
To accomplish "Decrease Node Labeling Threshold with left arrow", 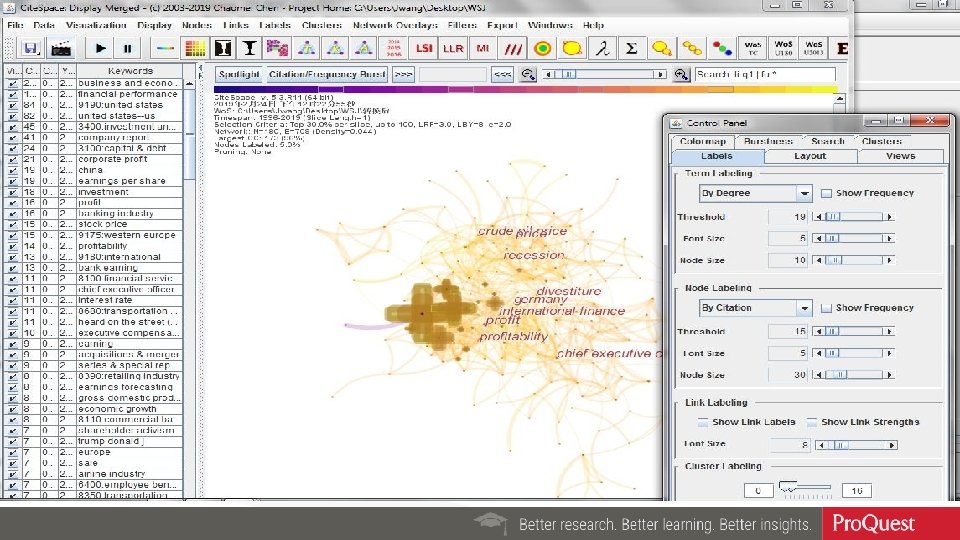I will [819, 331].
